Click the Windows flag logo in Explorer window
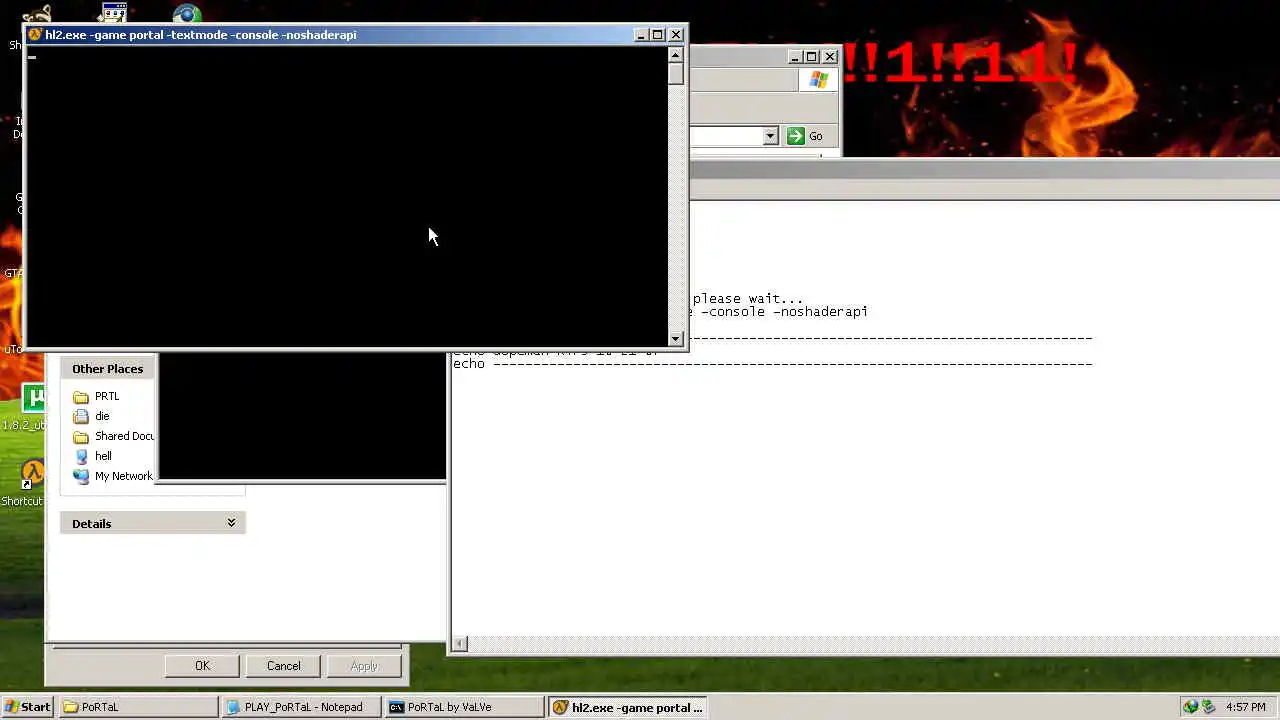 coord(819,80)
